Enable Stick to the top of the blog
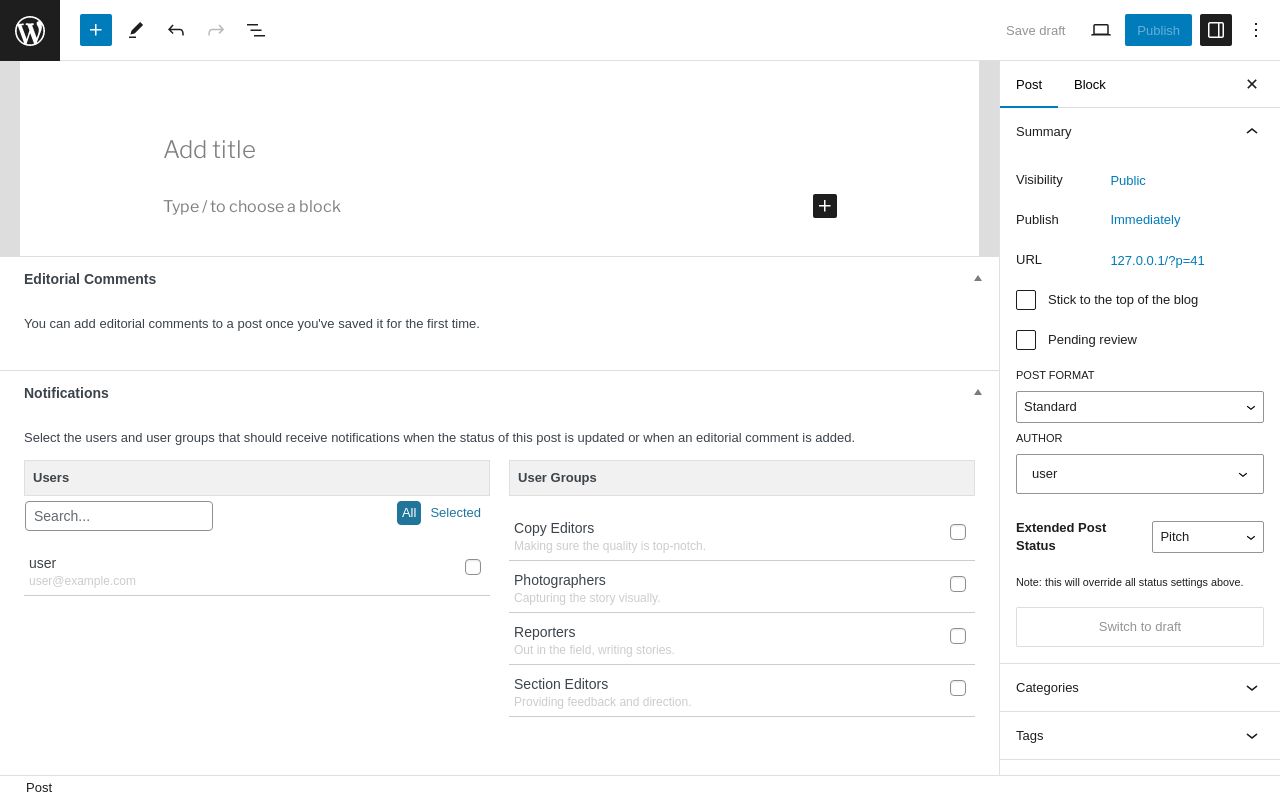Screen dimensions: 1280x800 pyautogui.click(x=1026, y=300)
